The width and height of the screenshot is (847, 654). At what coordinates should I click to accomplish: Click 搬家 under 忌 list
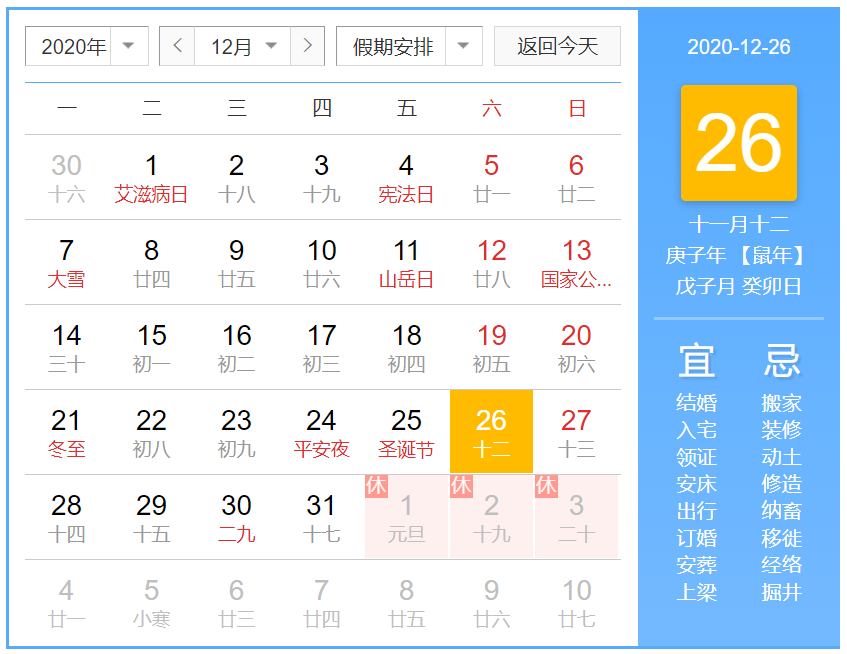coord(781,403)
